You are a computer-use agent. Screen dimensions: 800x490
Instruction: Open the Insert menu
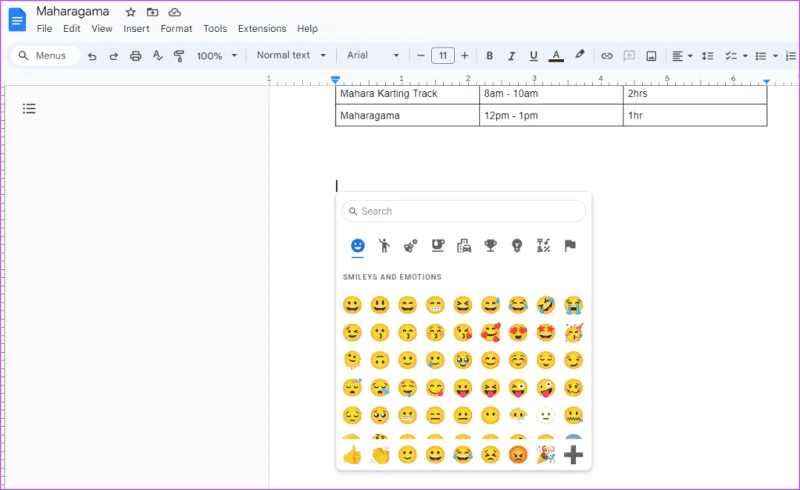pos(136,29)
